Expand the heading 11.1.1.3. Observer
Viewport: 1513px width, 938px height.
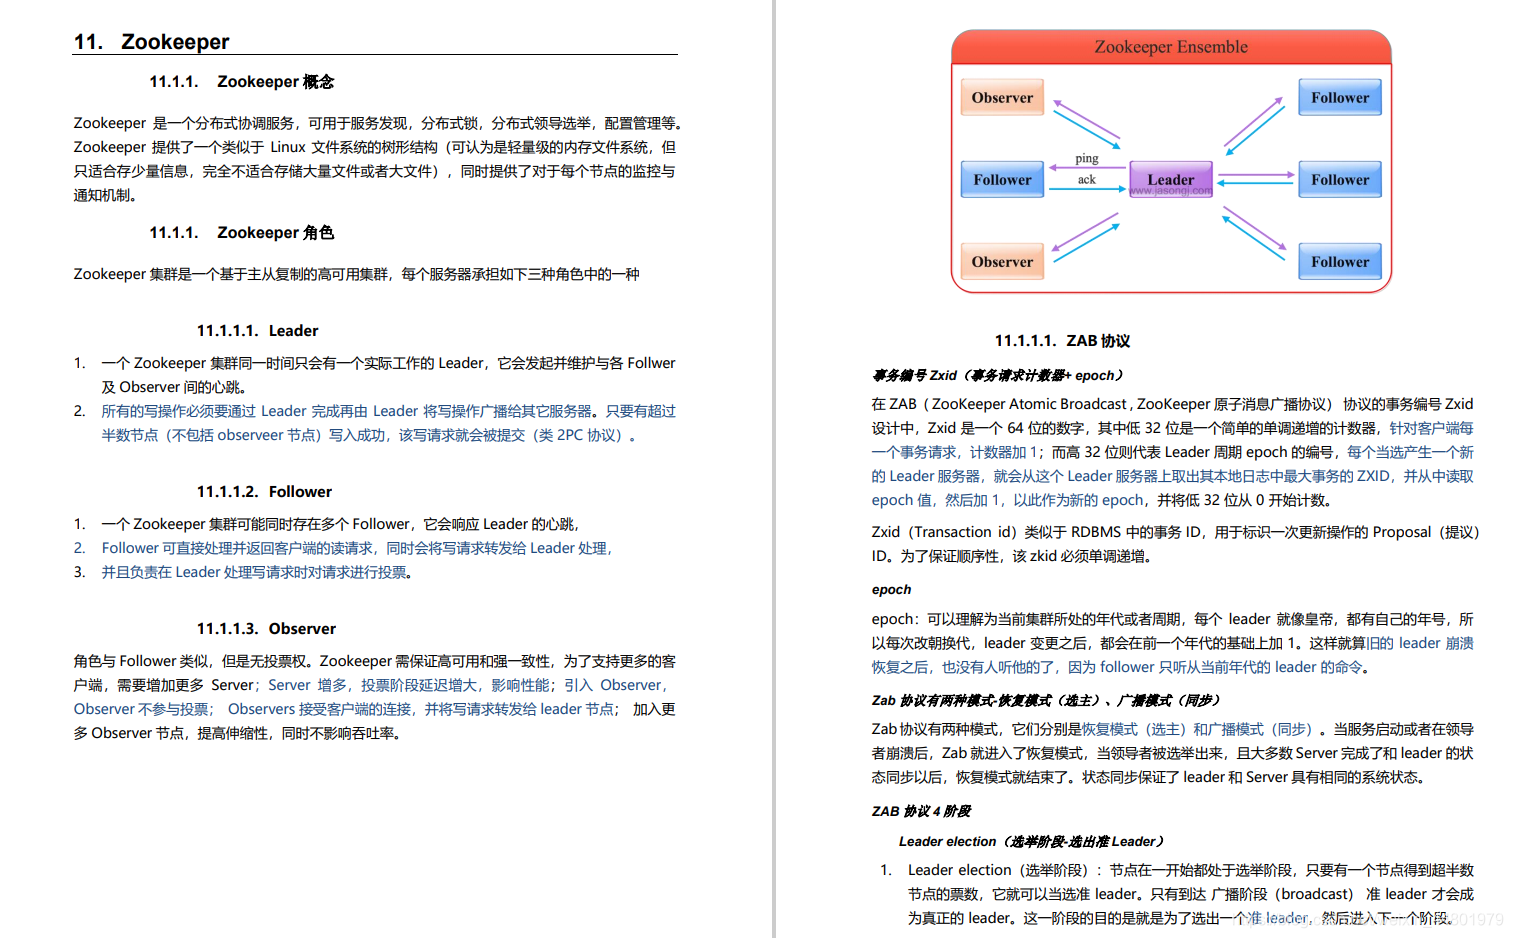point(266,628)
